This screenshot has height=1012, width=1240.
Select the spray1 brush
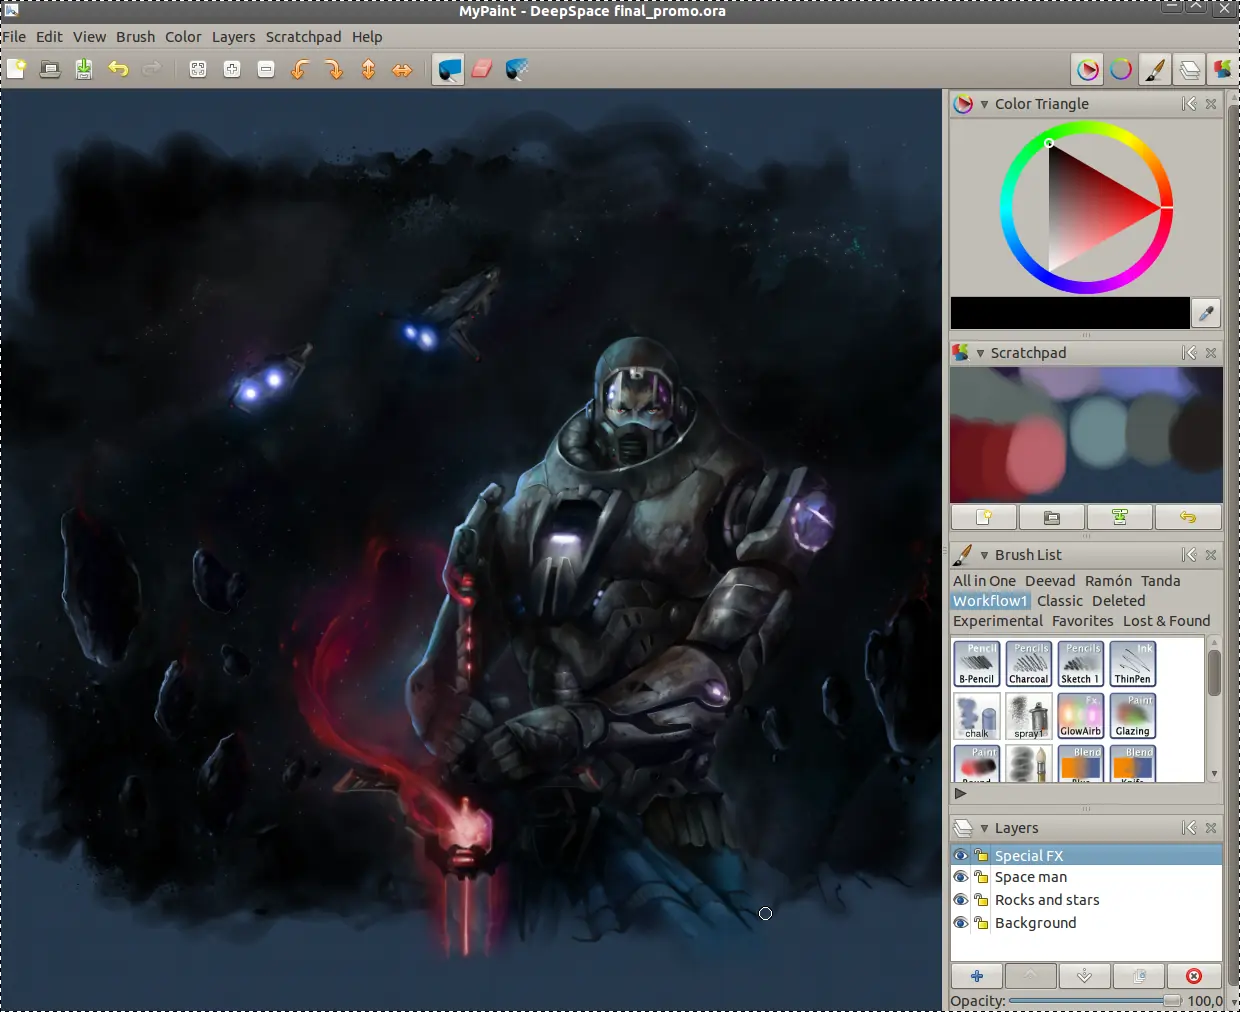tap(1029, 716)
